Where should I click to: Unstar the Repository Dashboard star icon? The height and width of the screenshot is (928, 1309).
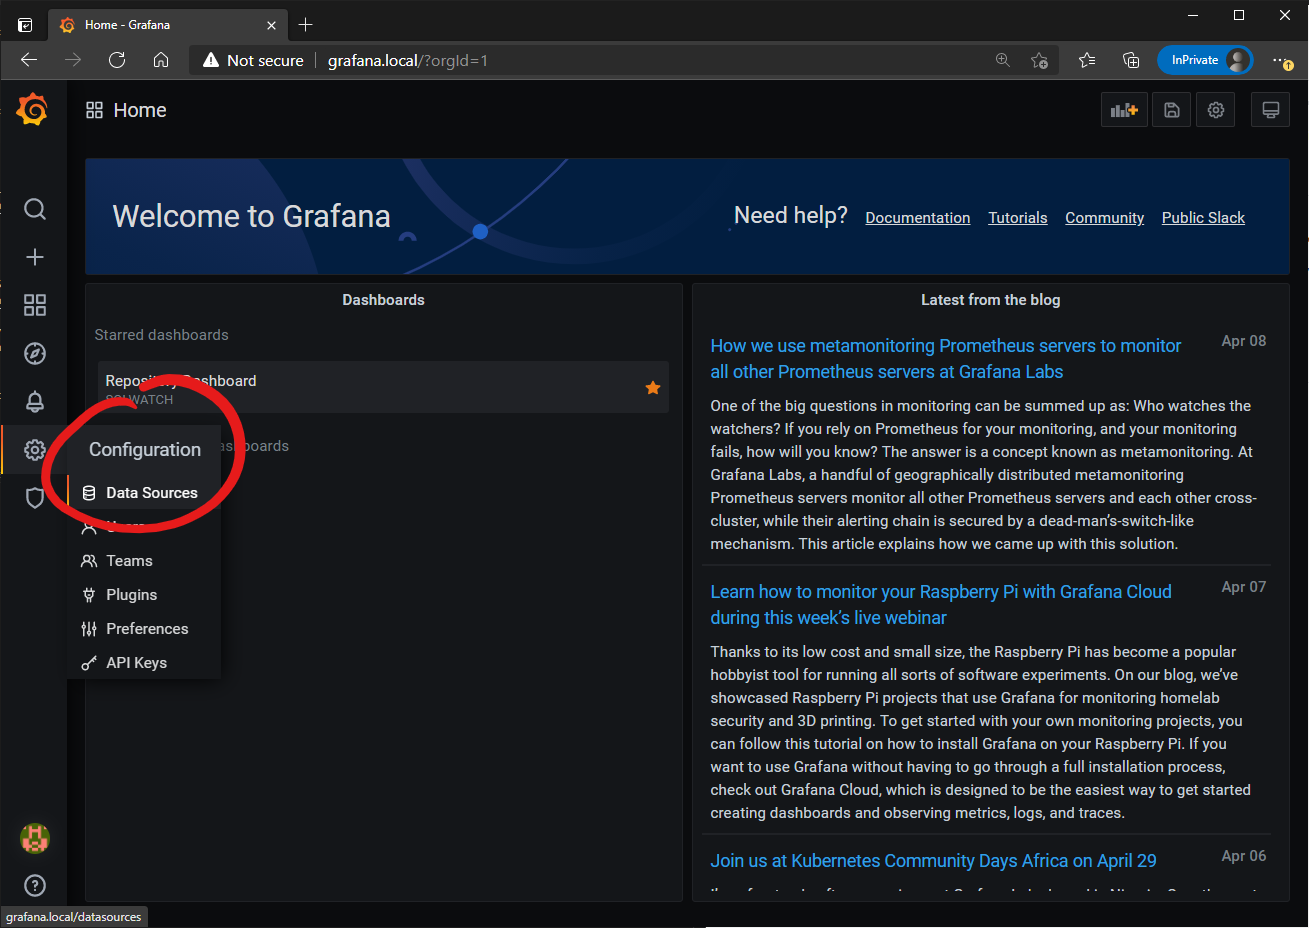[x=653, y=388]
